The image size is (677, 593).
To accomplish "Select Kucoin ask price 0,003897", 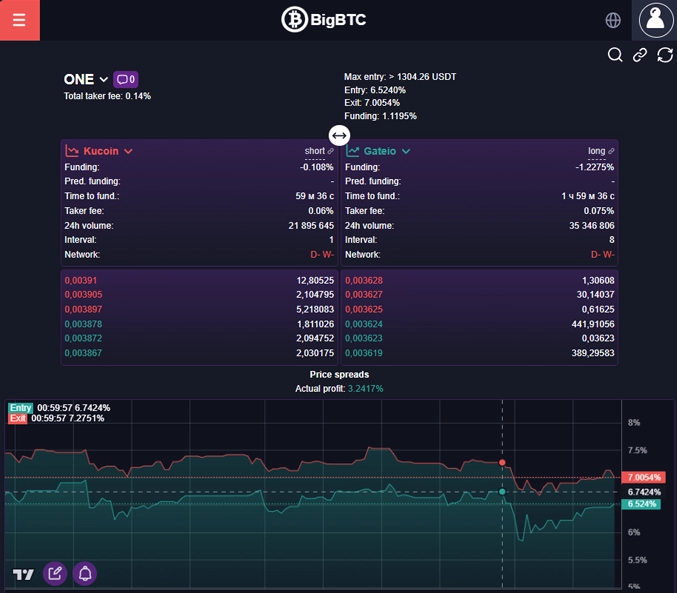I will (x=83, y=309).
